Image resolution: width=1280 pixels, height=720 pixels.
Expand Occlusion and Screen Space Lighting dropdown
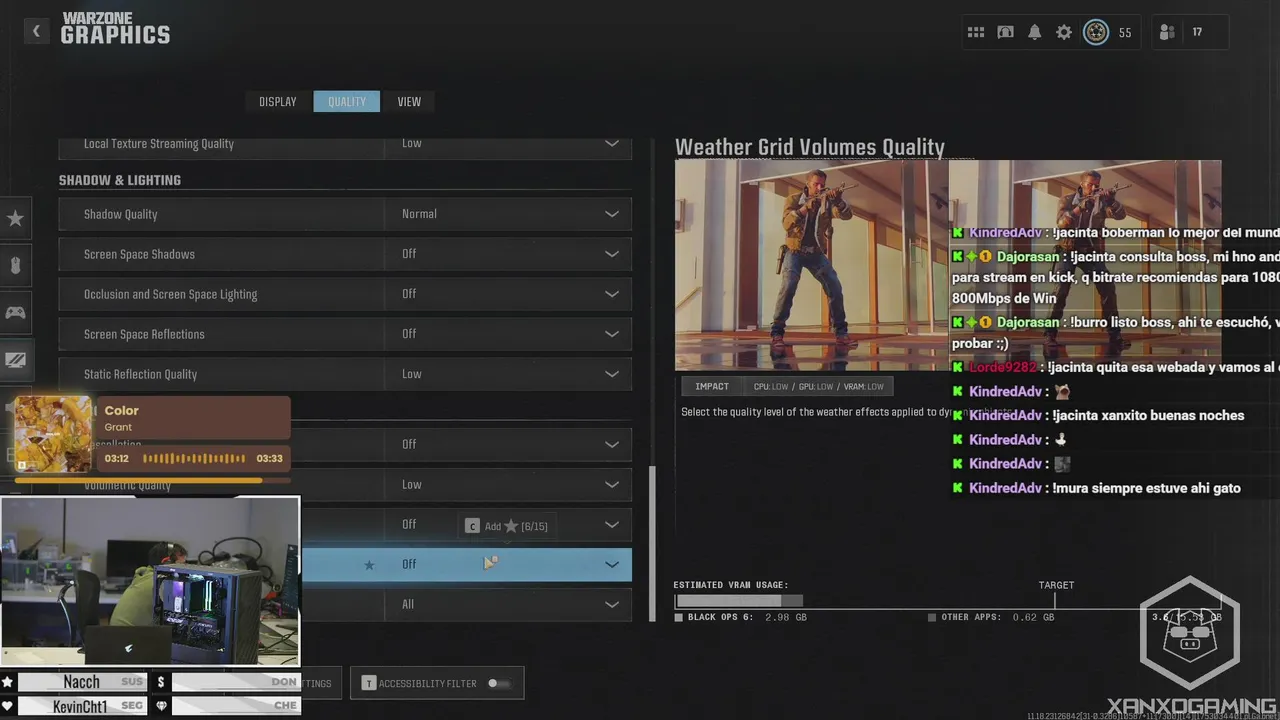(611, 294)
